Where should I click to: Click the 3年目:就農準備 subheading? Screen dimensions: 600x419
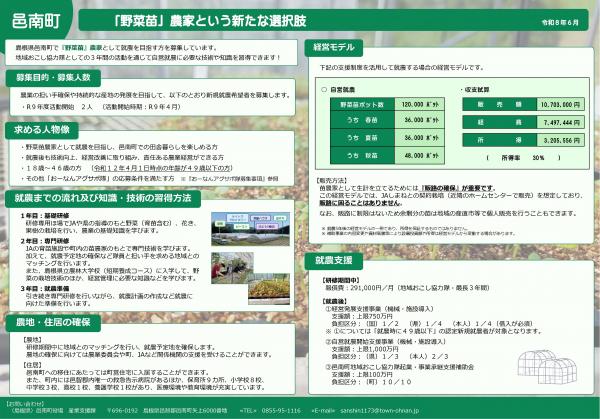coord(45,289)
